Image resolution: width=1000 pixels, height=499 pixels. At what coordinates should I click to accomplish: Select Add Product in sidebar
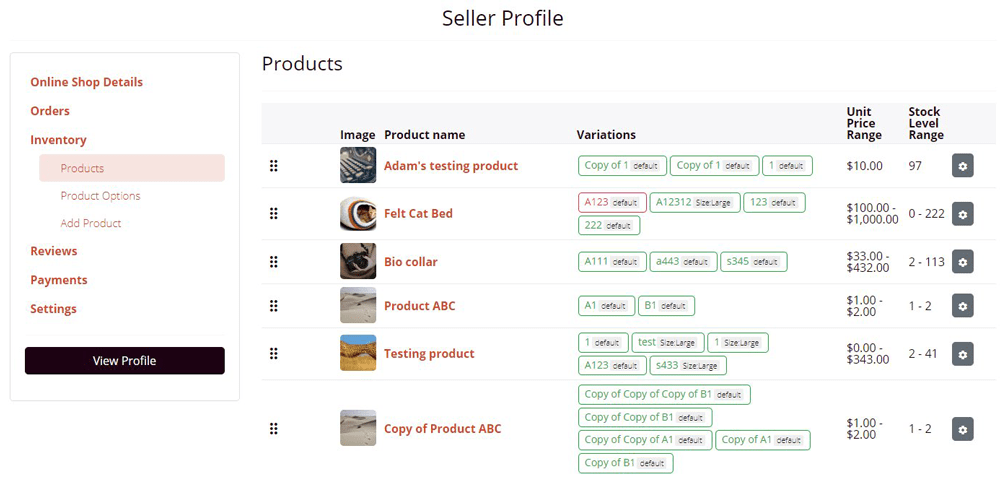pyautogui.click(x=91, y=223)
